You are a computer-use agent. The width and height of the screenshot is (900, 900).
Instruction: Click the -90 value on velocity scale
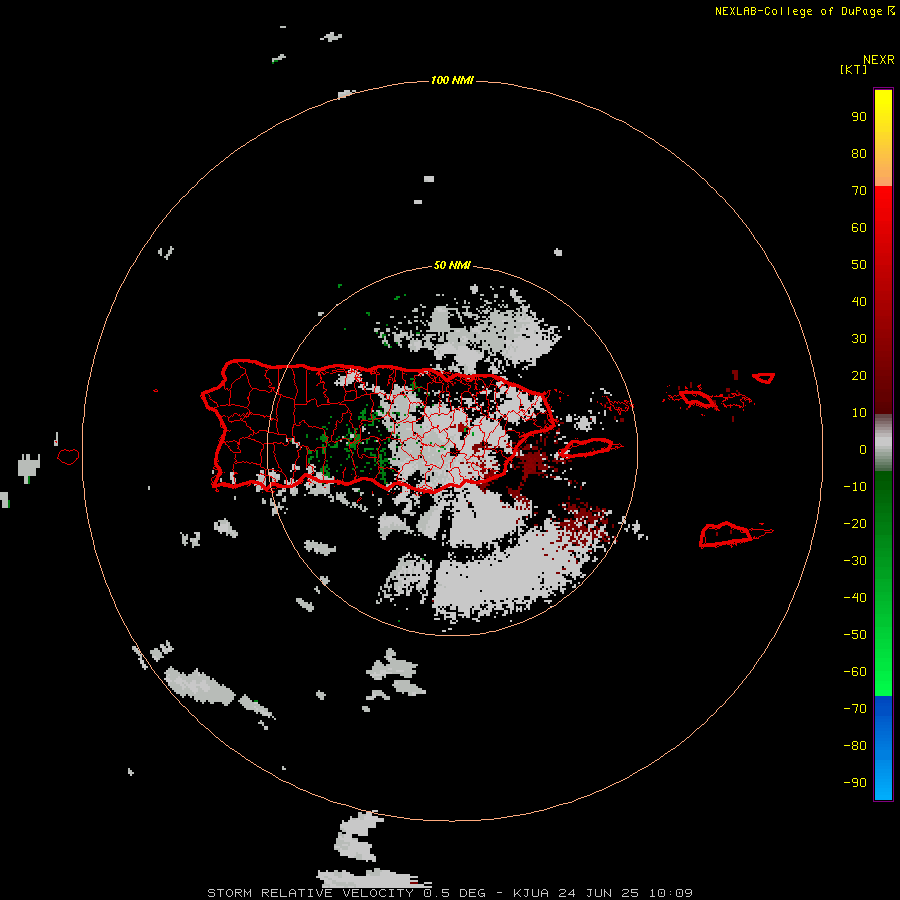click(x=855, y=783)
